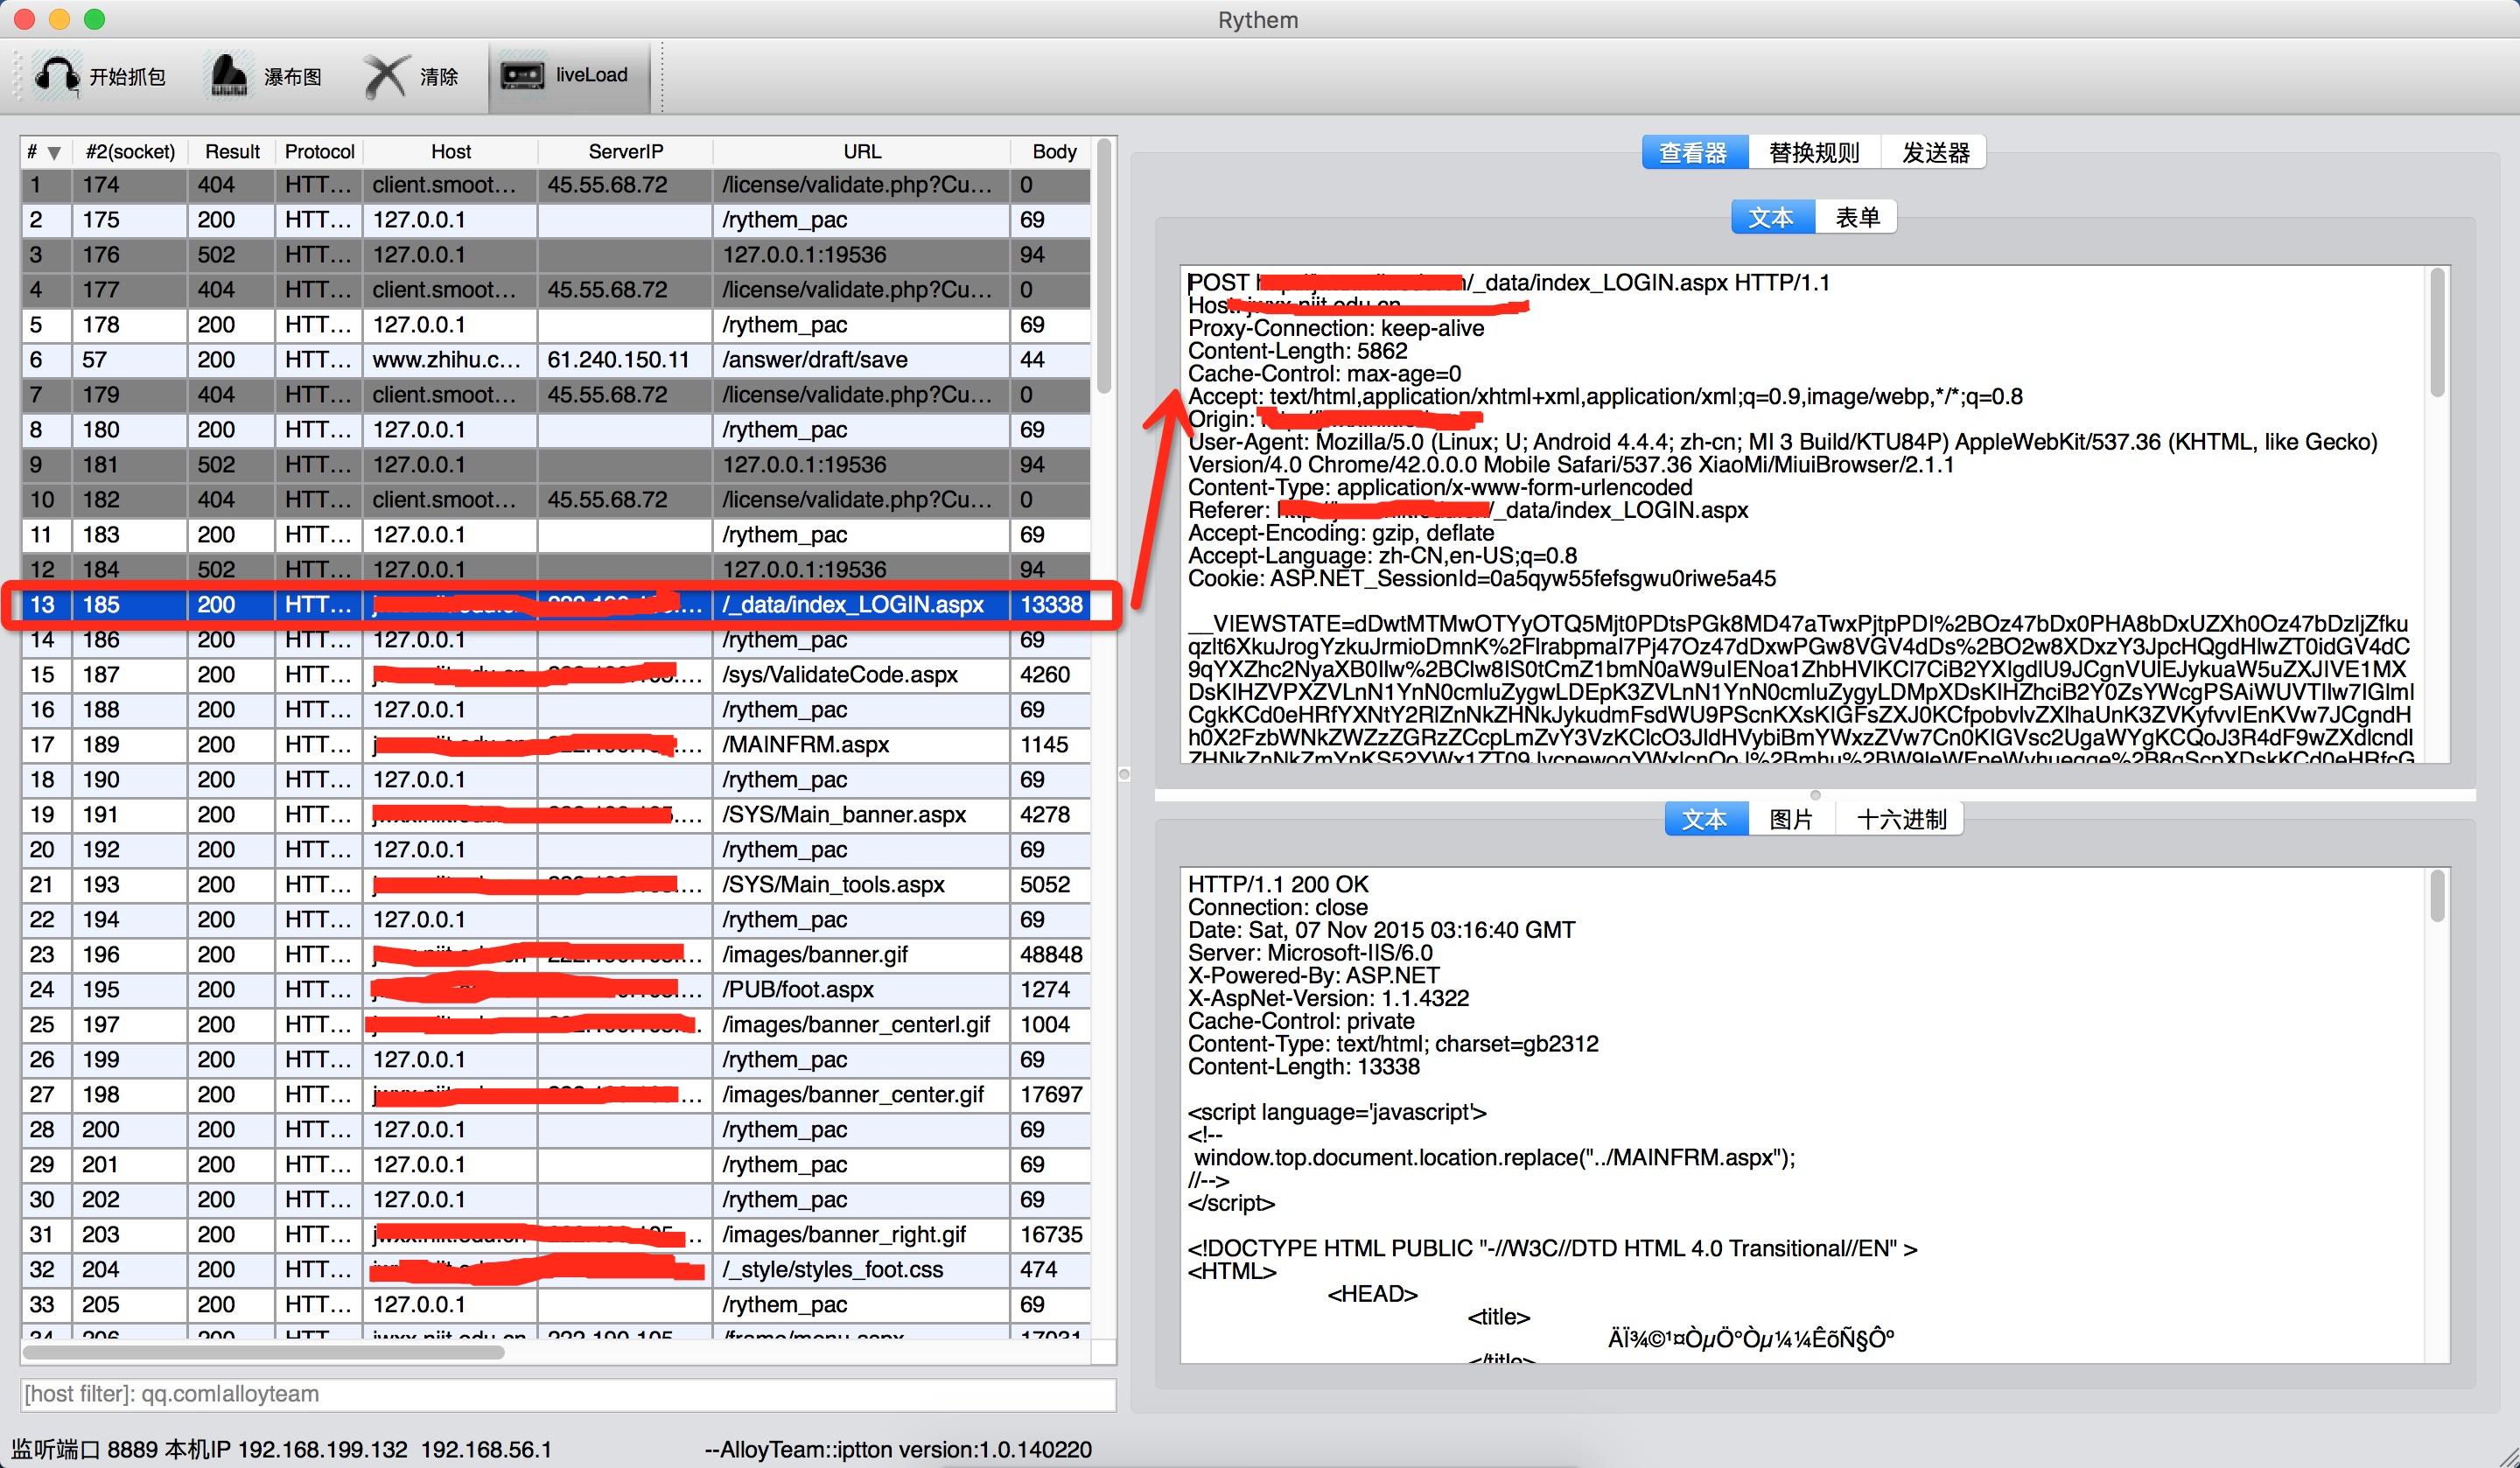Click the piano waterfall chart icon
This screenshot has height=1468, width=2520.
229,76
